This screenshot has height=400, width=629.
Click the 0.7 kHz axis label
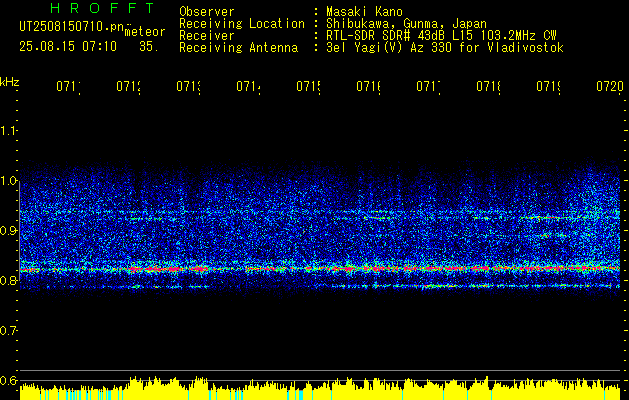(8, 331)
